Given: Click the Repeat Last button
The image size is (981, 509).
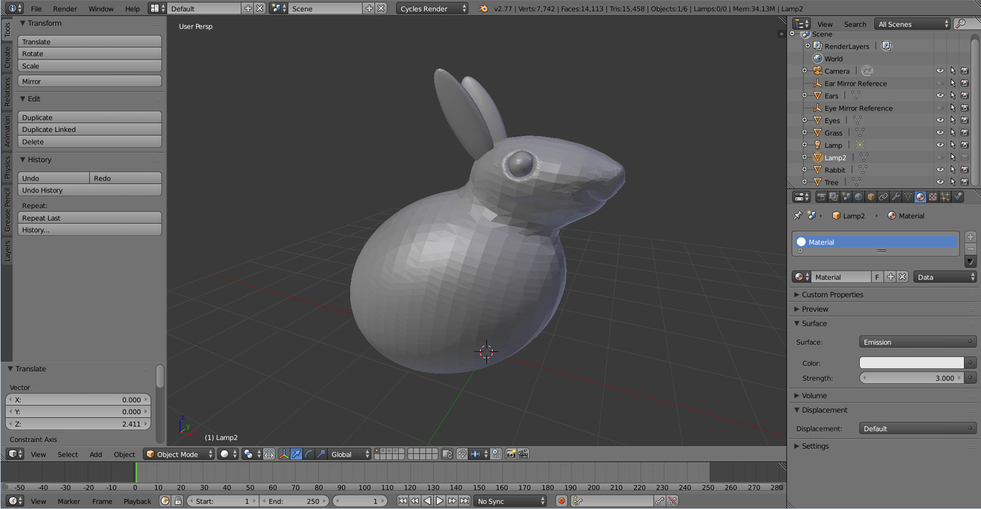Looking at the screenshot, I should pyautogui.click(x=89, y=218).
